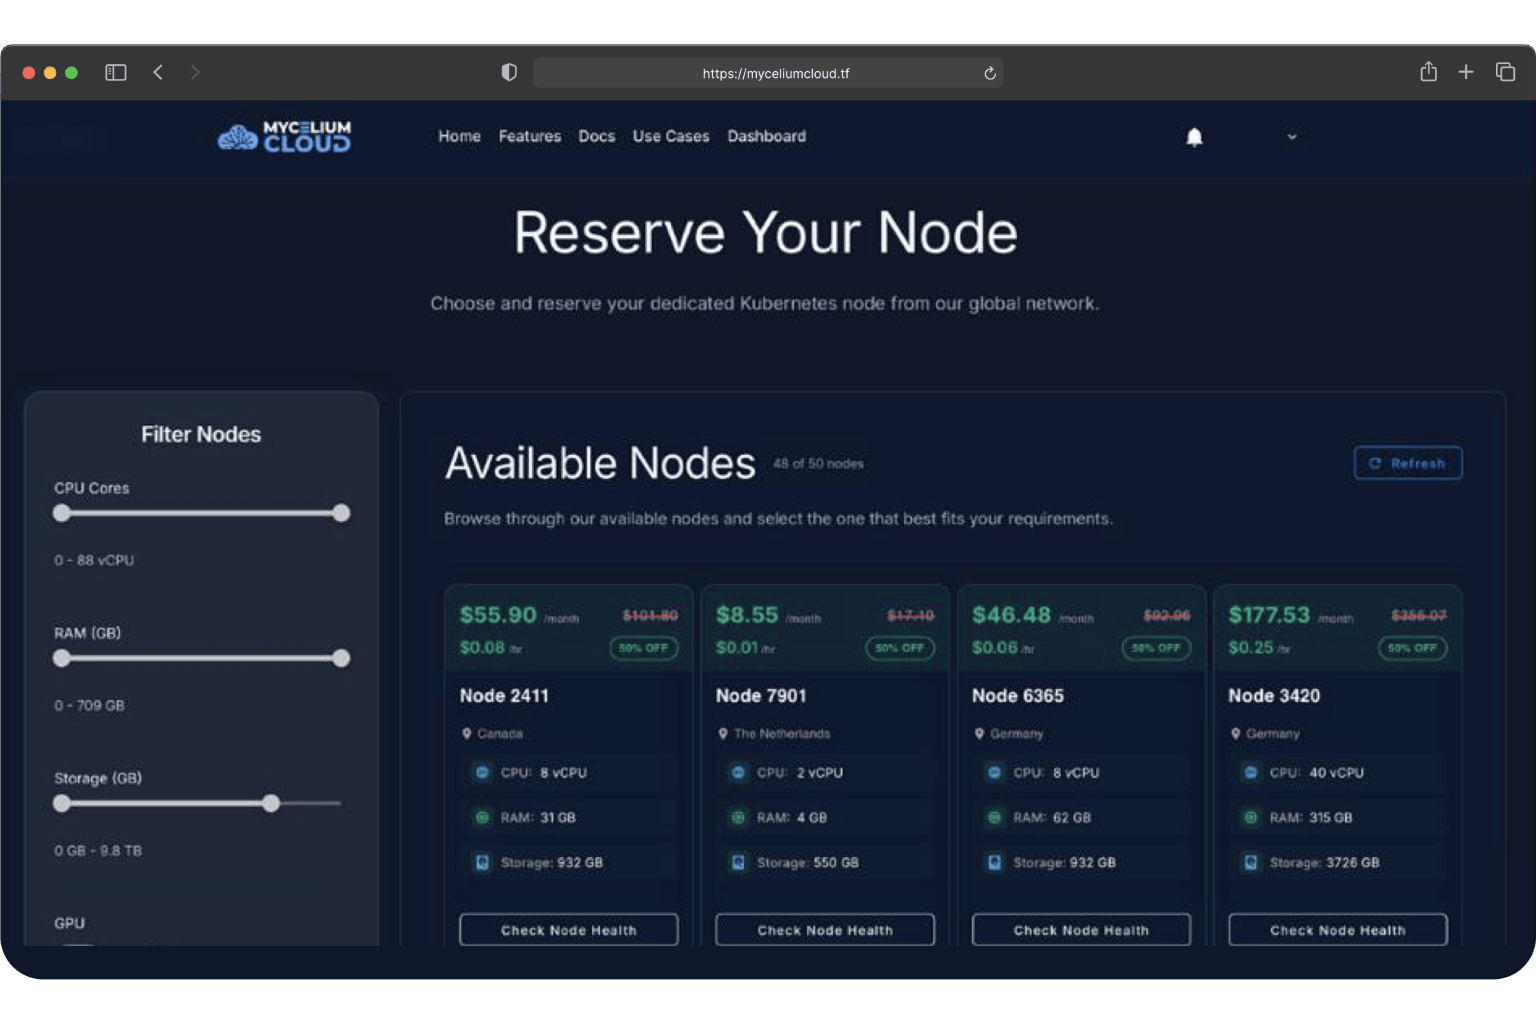This screenshot has width=1536, height=1024.
Task: Check Node Health for Node 3420
Action: tap(1337, 930)
